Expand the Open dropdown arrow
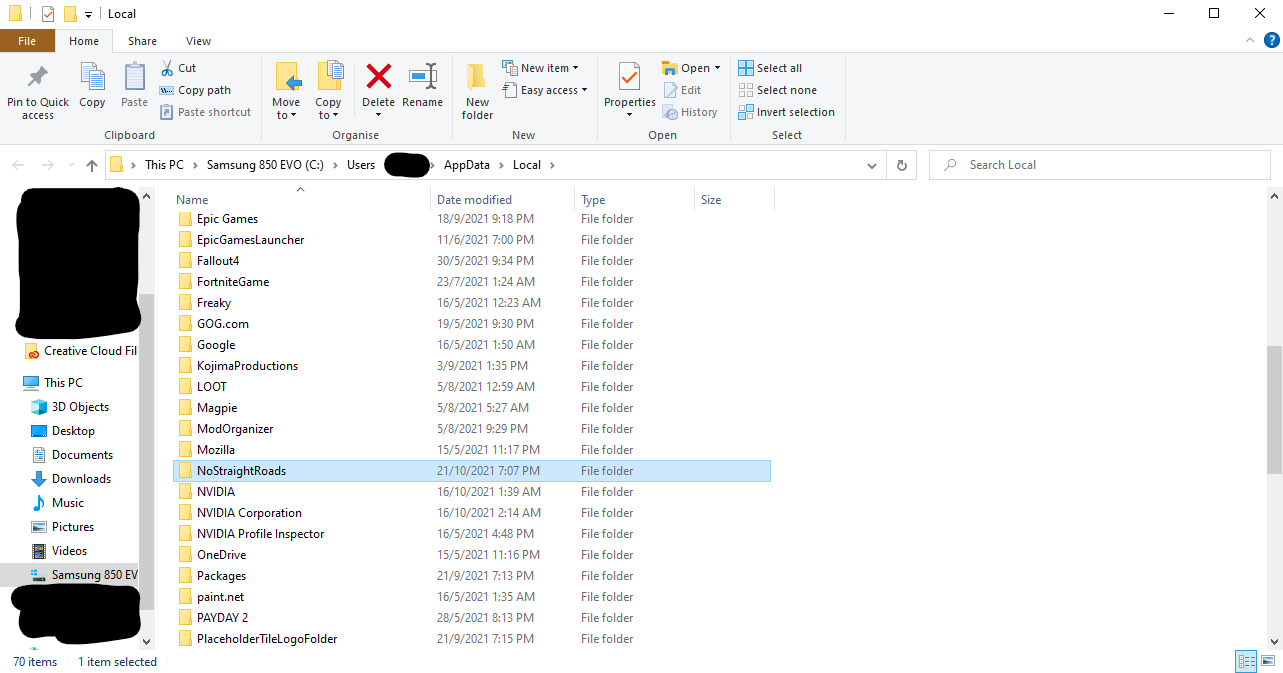This screenshot has height=673, width=1283. coord(717,69)
